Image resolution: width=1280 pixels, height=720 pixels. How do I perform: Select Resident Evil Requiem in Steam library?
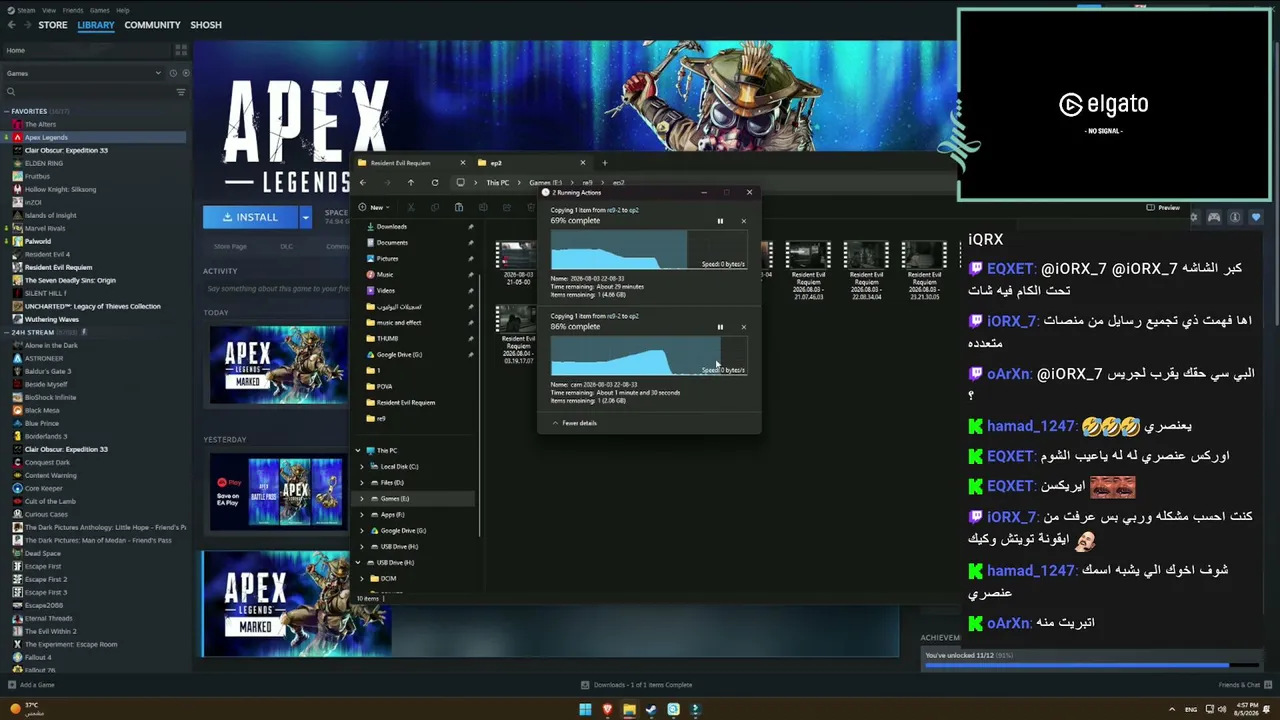(x=58, y=267)
